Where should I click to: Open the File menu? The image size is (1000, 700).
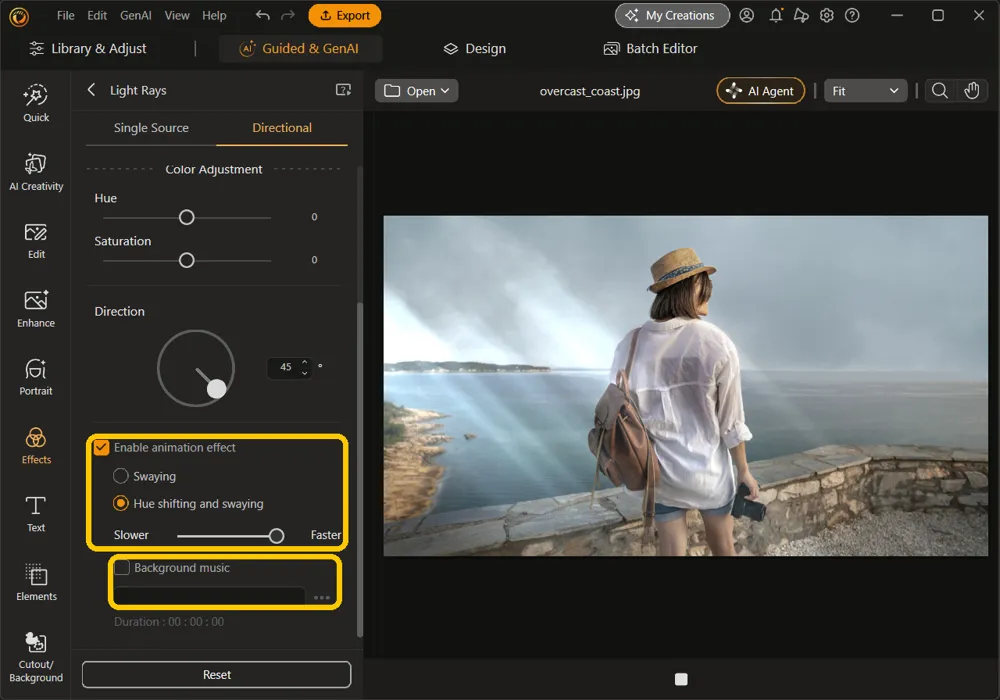(x=65, y=15)
